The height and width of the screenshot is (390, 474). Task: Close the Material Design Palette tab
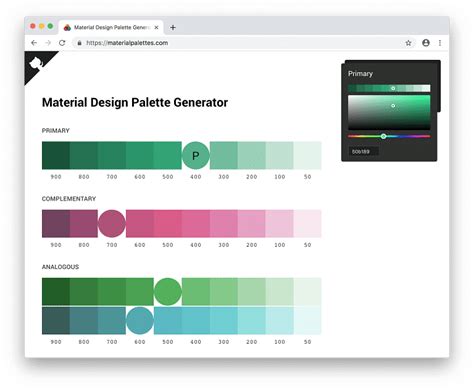[156, 28]
